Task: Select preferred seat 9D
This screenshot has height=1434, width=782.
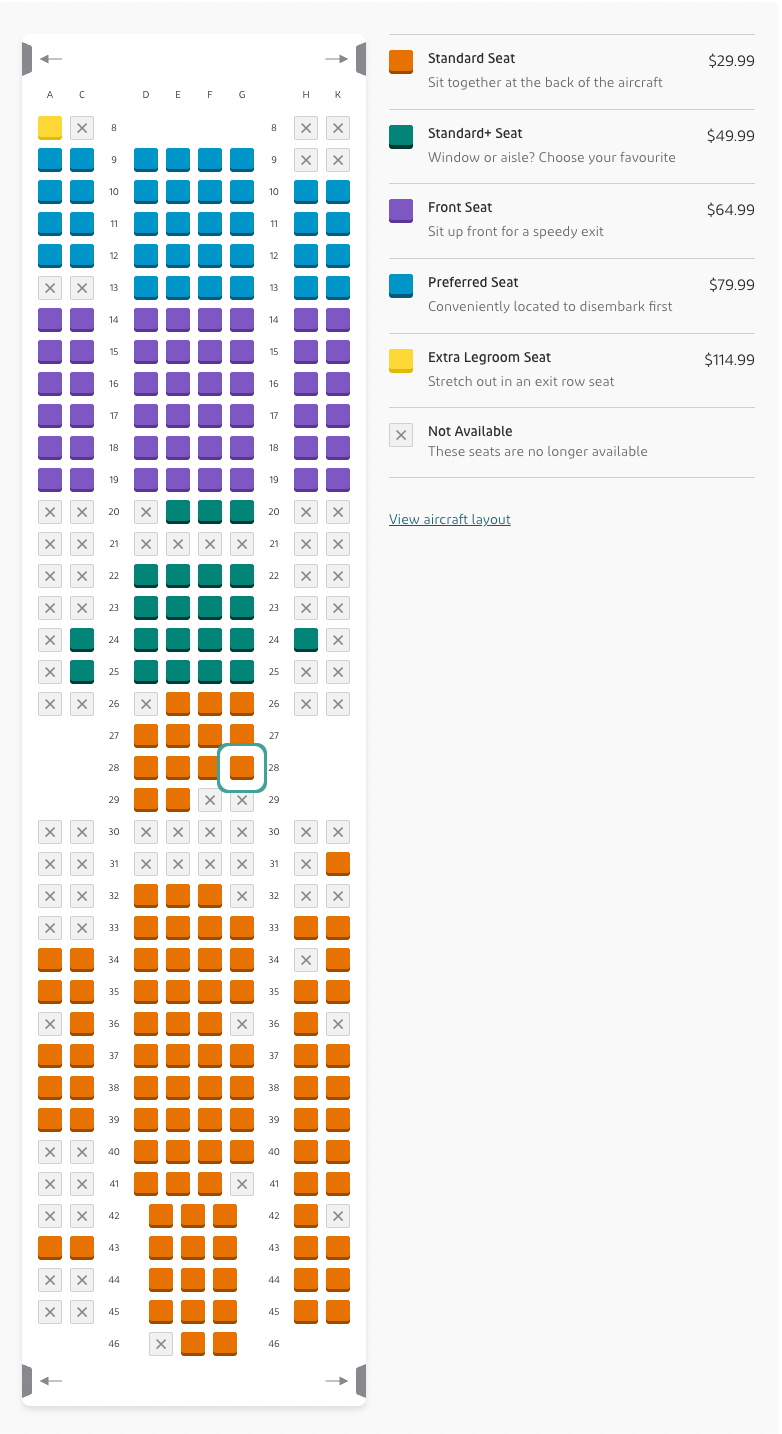Action: [x=146, y=160]
